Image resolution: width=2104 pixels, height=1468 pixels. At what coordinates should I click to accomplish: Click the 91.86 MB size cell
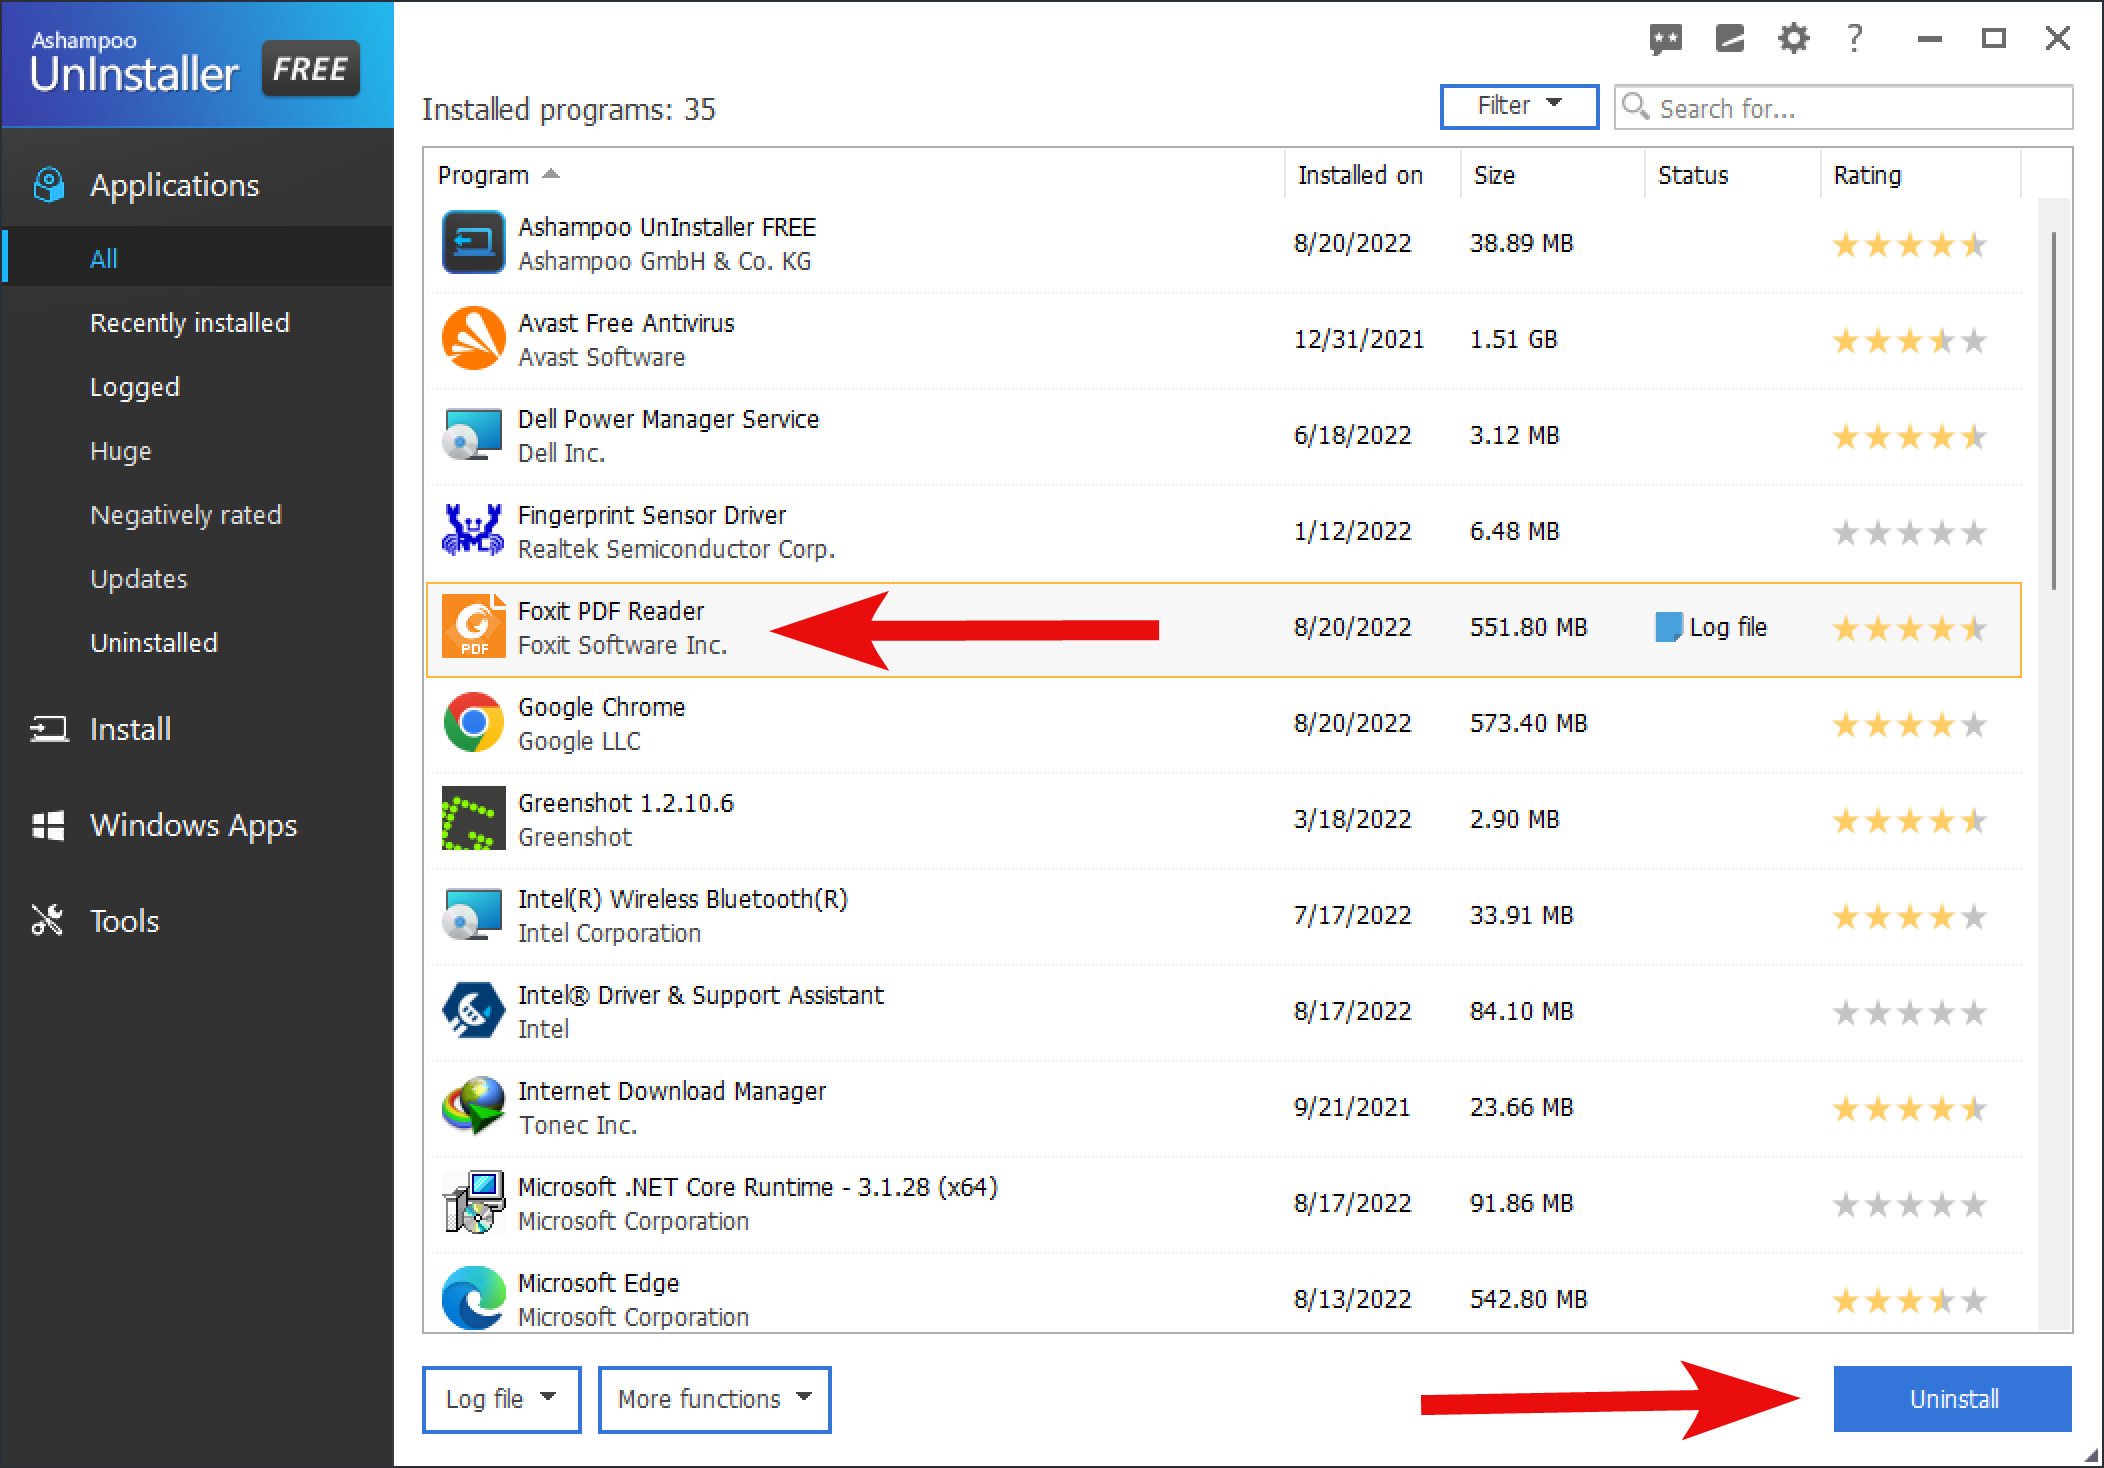(1521, 1203)
